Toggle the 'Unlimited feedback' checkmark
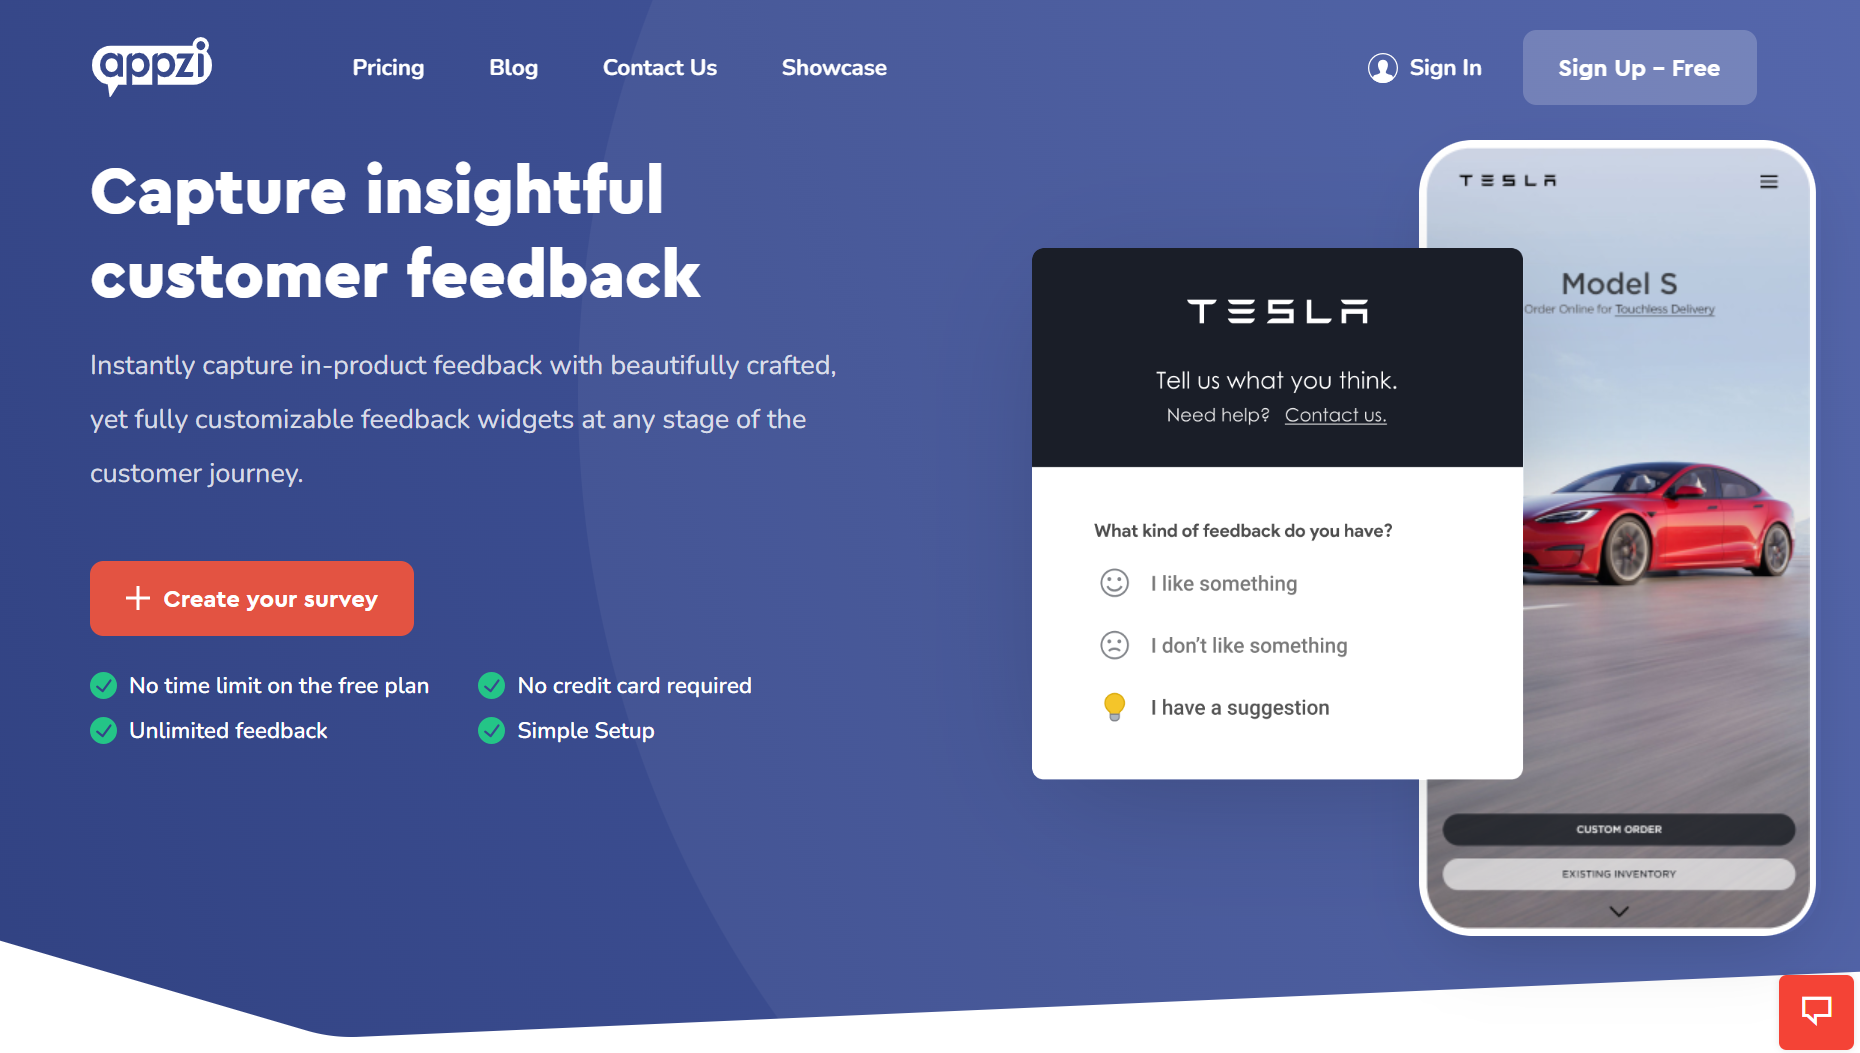Image resolution: width=1860 pixels, height=1053 pixels. [x=103, y=730]
